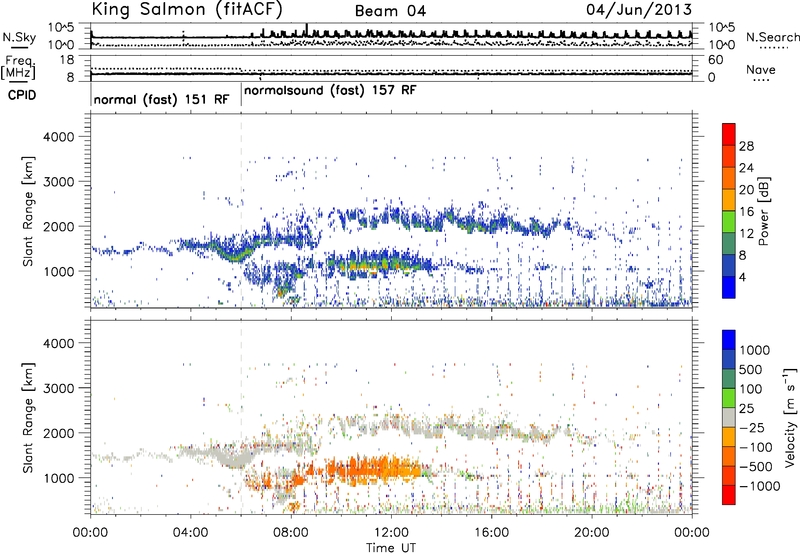
Task: Pick the bottom red segment of the velocity colorbar
Action: click(729, 495)
